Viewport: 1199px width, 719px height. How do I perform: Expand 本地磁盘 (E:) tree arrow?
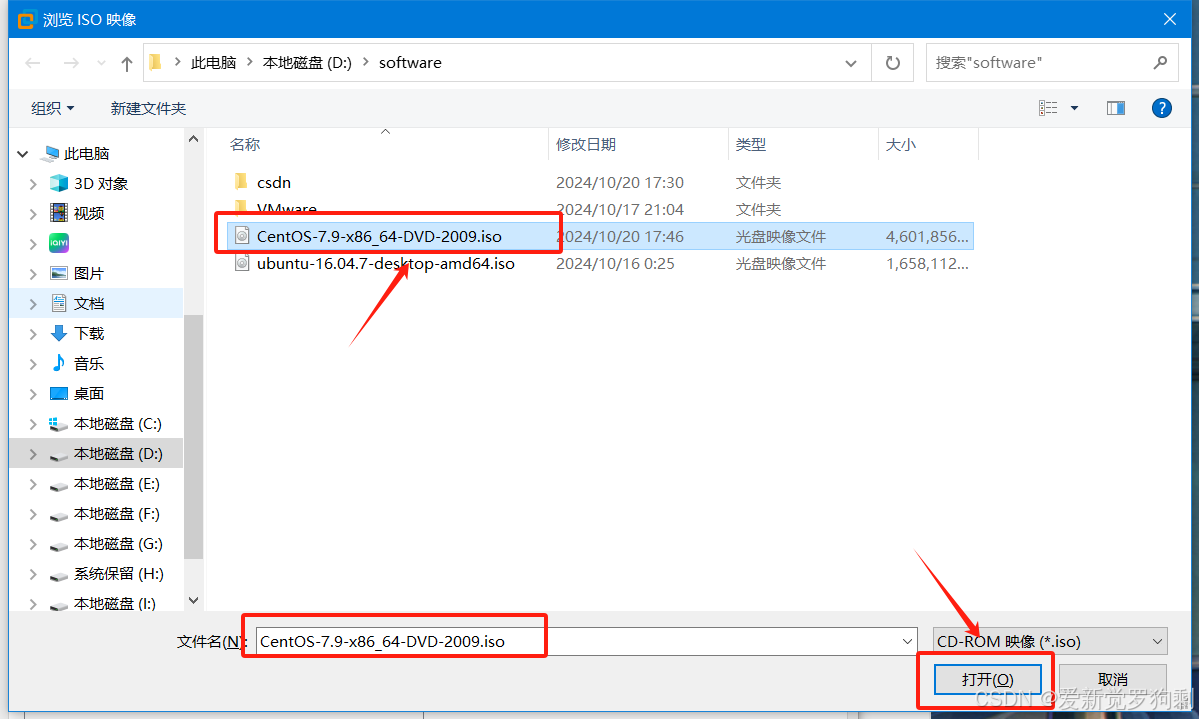tap(33, 483)
